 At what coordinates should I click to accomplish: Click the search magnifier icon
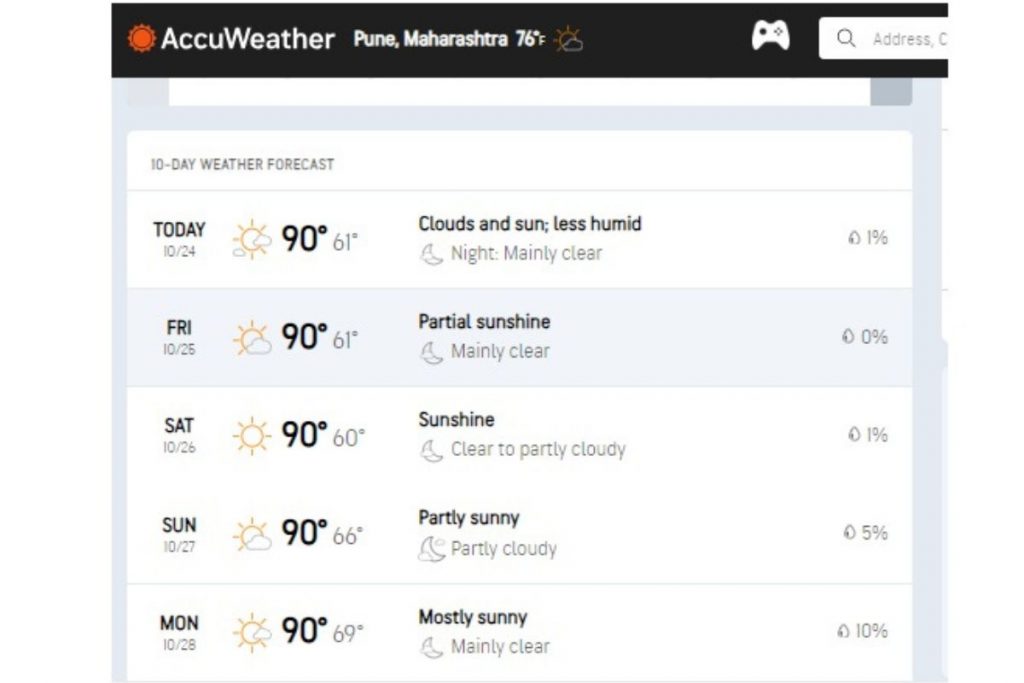(x=846, y=39)
